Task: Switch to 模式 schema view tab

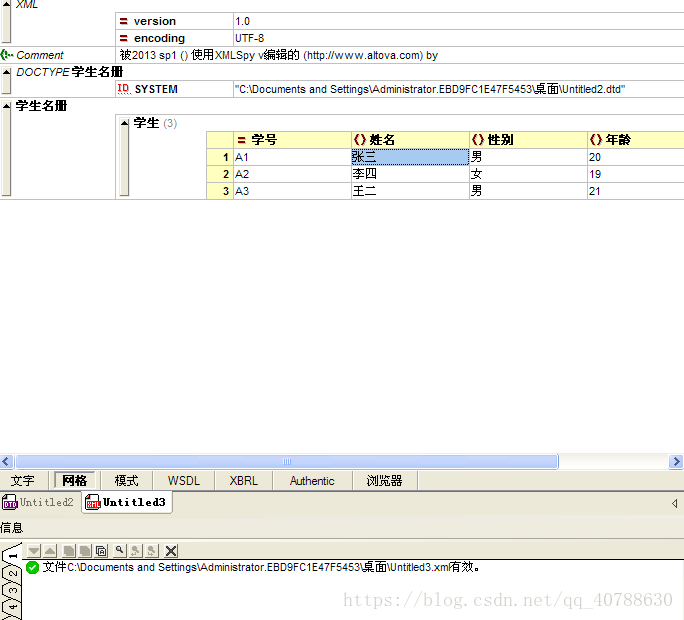Action: pos(127,481)
